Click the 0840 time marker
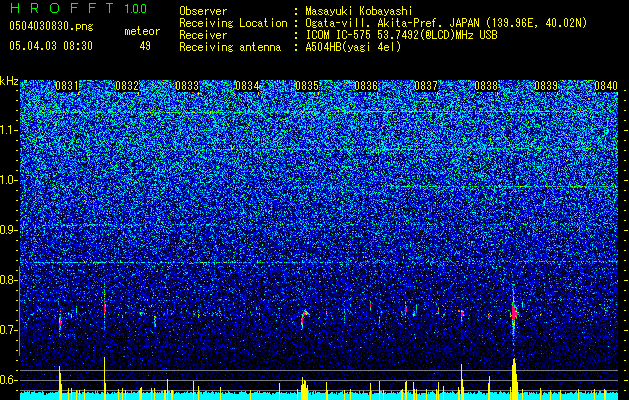This screenshot has width=629, height=400. click(606, 86)
